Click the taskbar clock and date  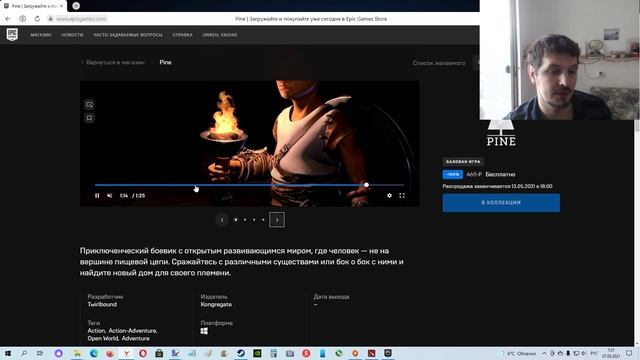click(x=611, y=353)
